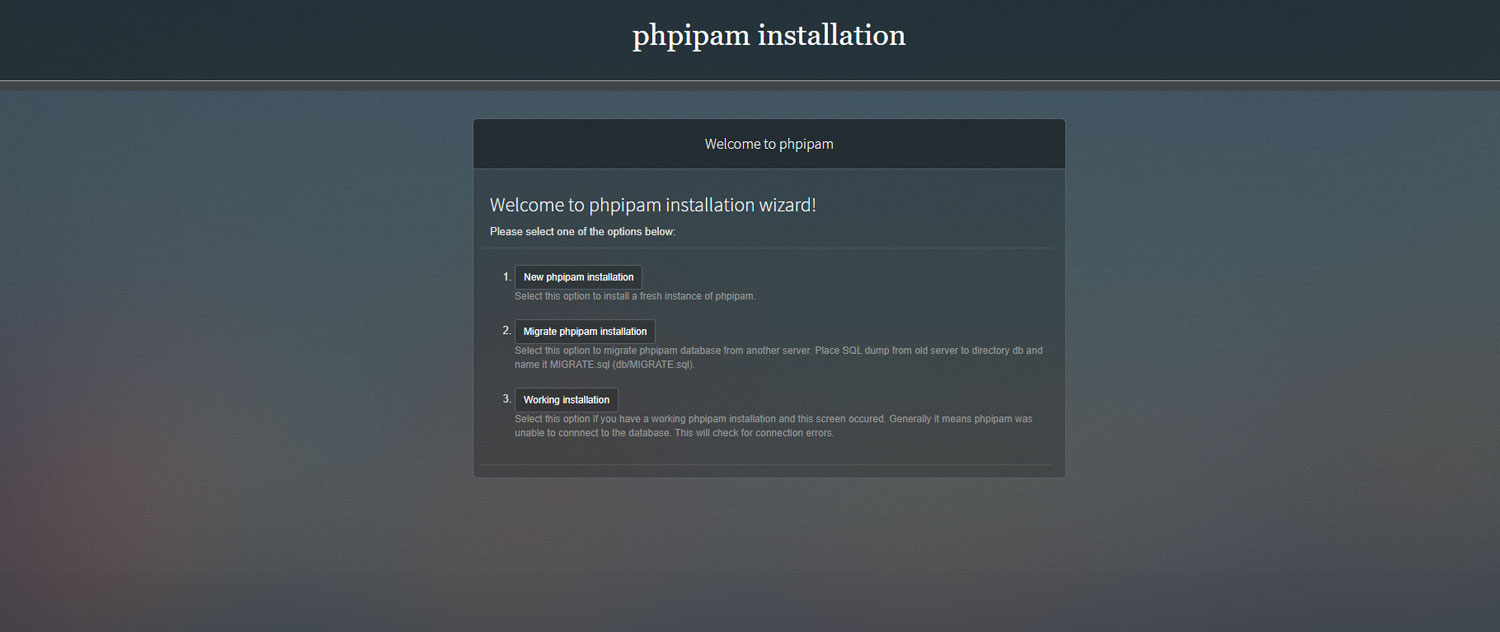The width and height of the screenshot is (1500, 632).
Task: Click list number 1 beside New installation
Action: coord(507,277)
